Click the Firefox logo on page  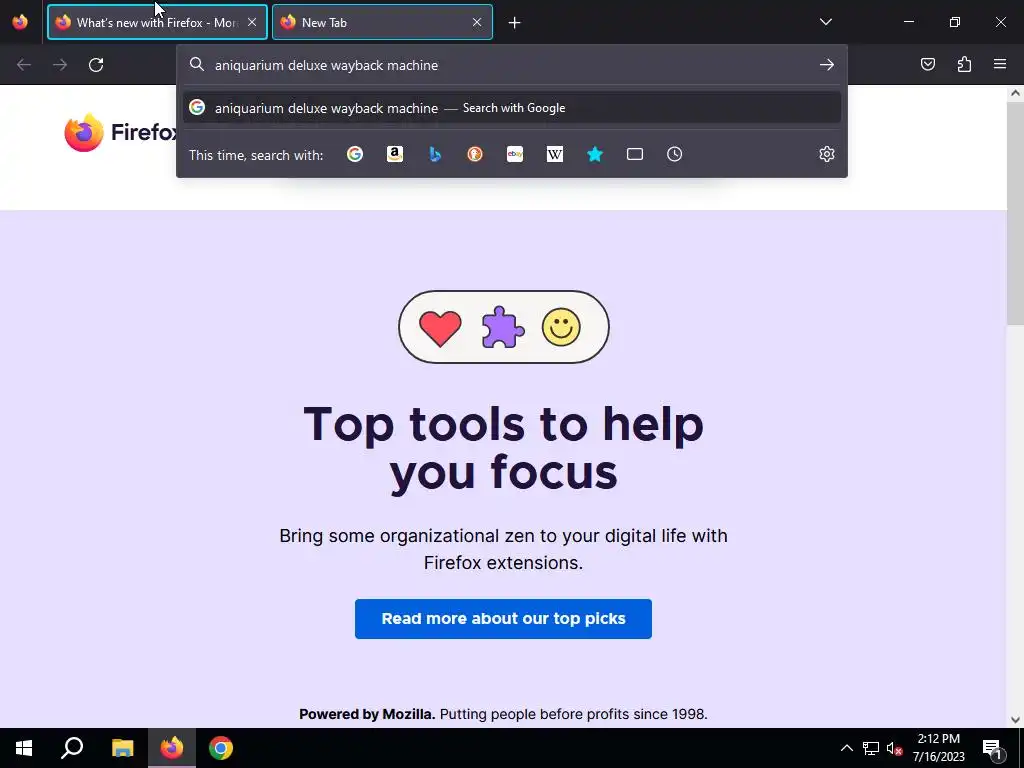coord(120,133)
